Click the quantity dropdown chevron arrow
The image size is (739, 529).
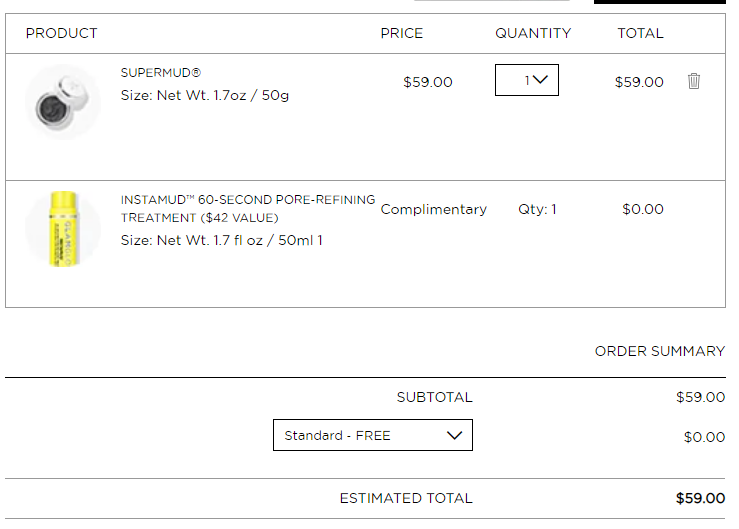click(x=540, y=79)
